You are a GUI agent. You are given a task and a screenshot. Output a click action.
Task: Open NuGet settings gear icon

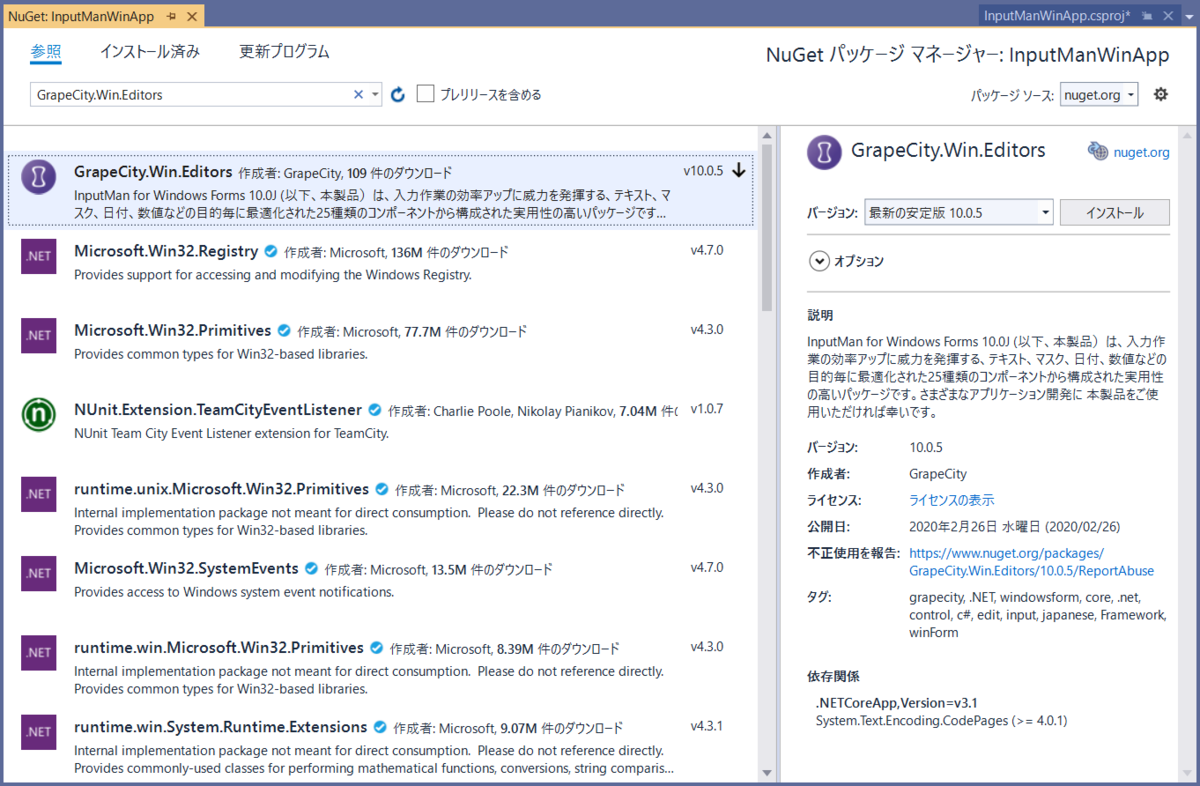(x=1160, y=94)
